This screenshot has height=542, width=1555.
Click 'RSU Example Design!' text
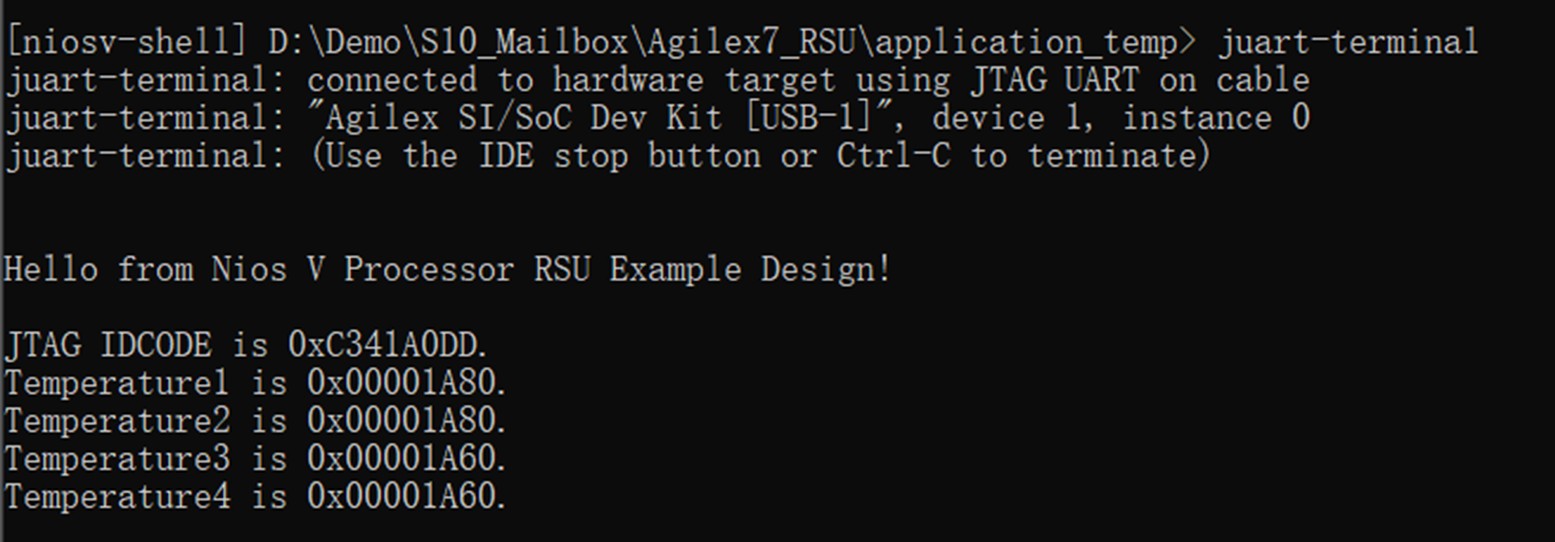coord(713,269)
